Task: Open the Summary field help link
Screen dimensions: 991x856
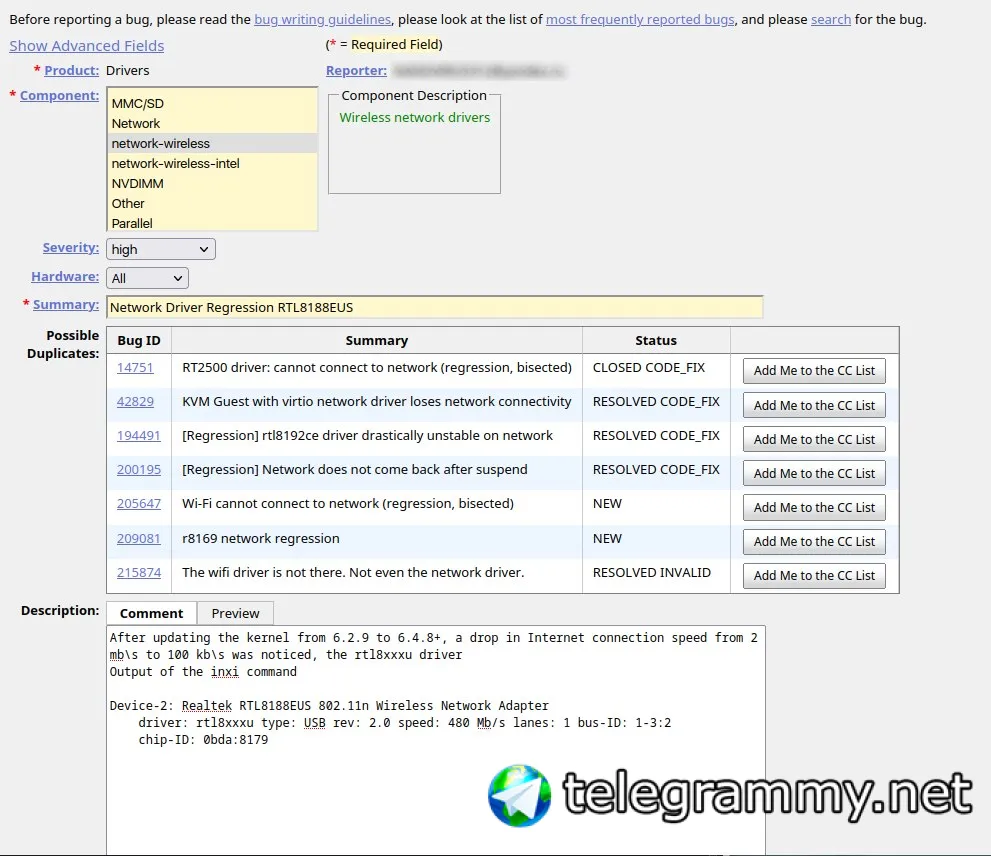Action: tap(66, 305)
